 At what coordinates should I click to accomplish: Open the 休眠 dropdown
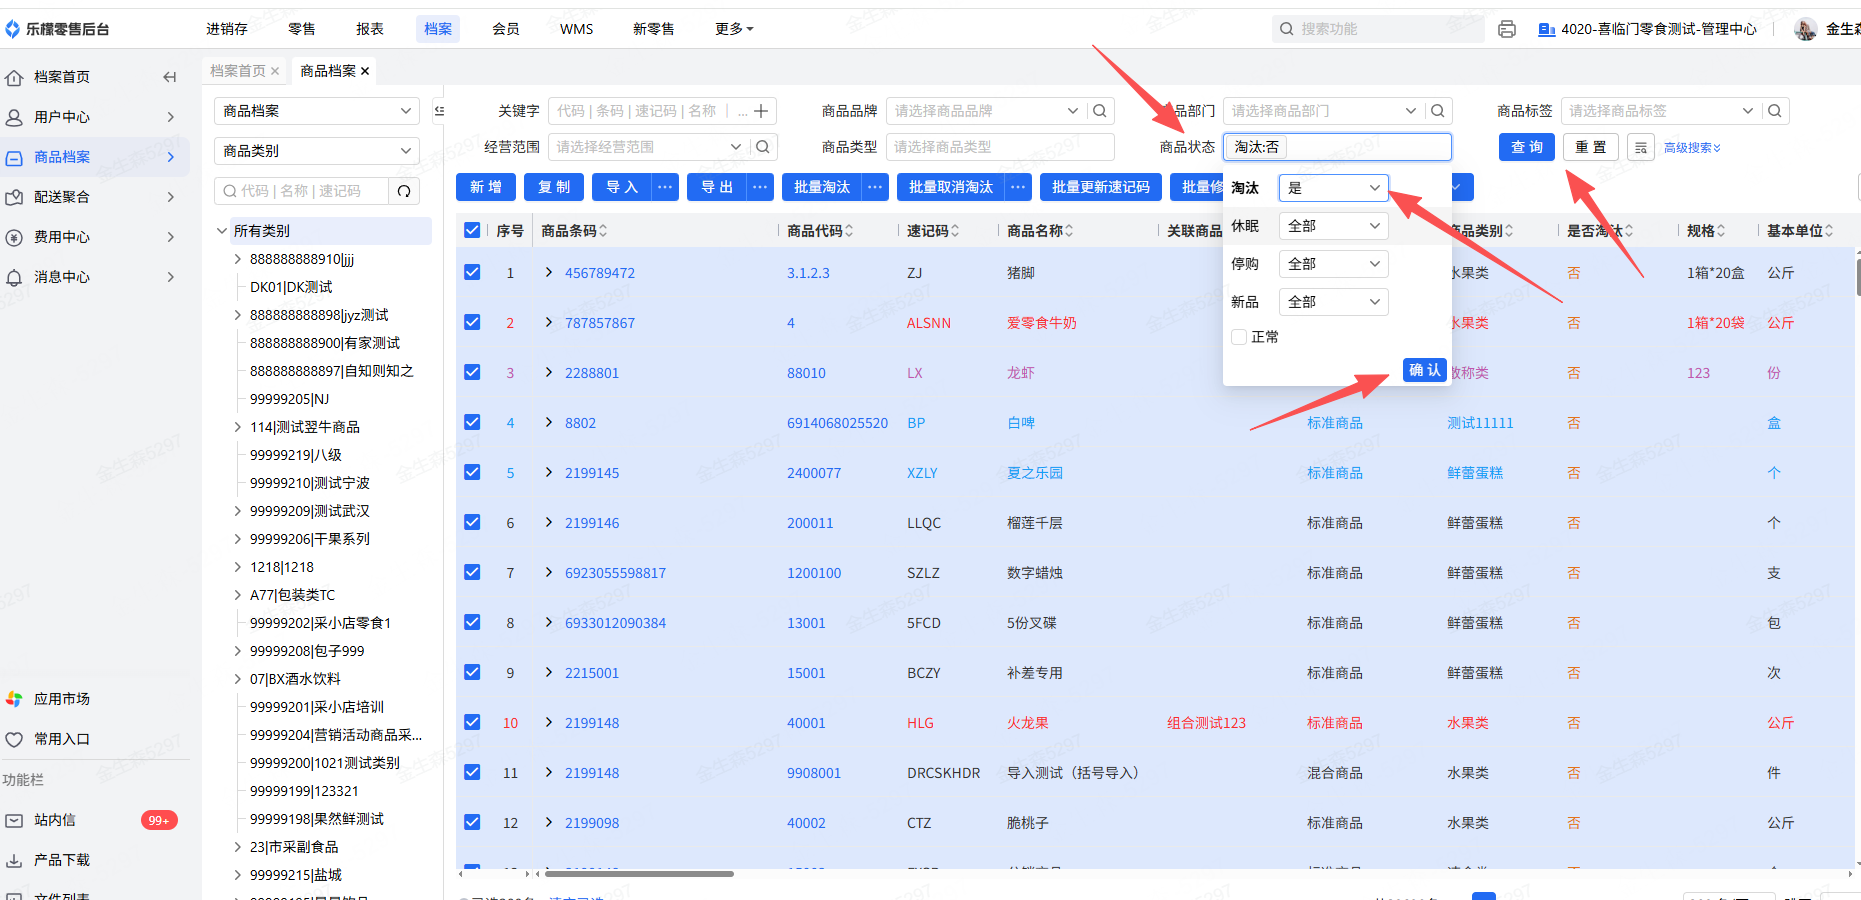(1333, 226)
